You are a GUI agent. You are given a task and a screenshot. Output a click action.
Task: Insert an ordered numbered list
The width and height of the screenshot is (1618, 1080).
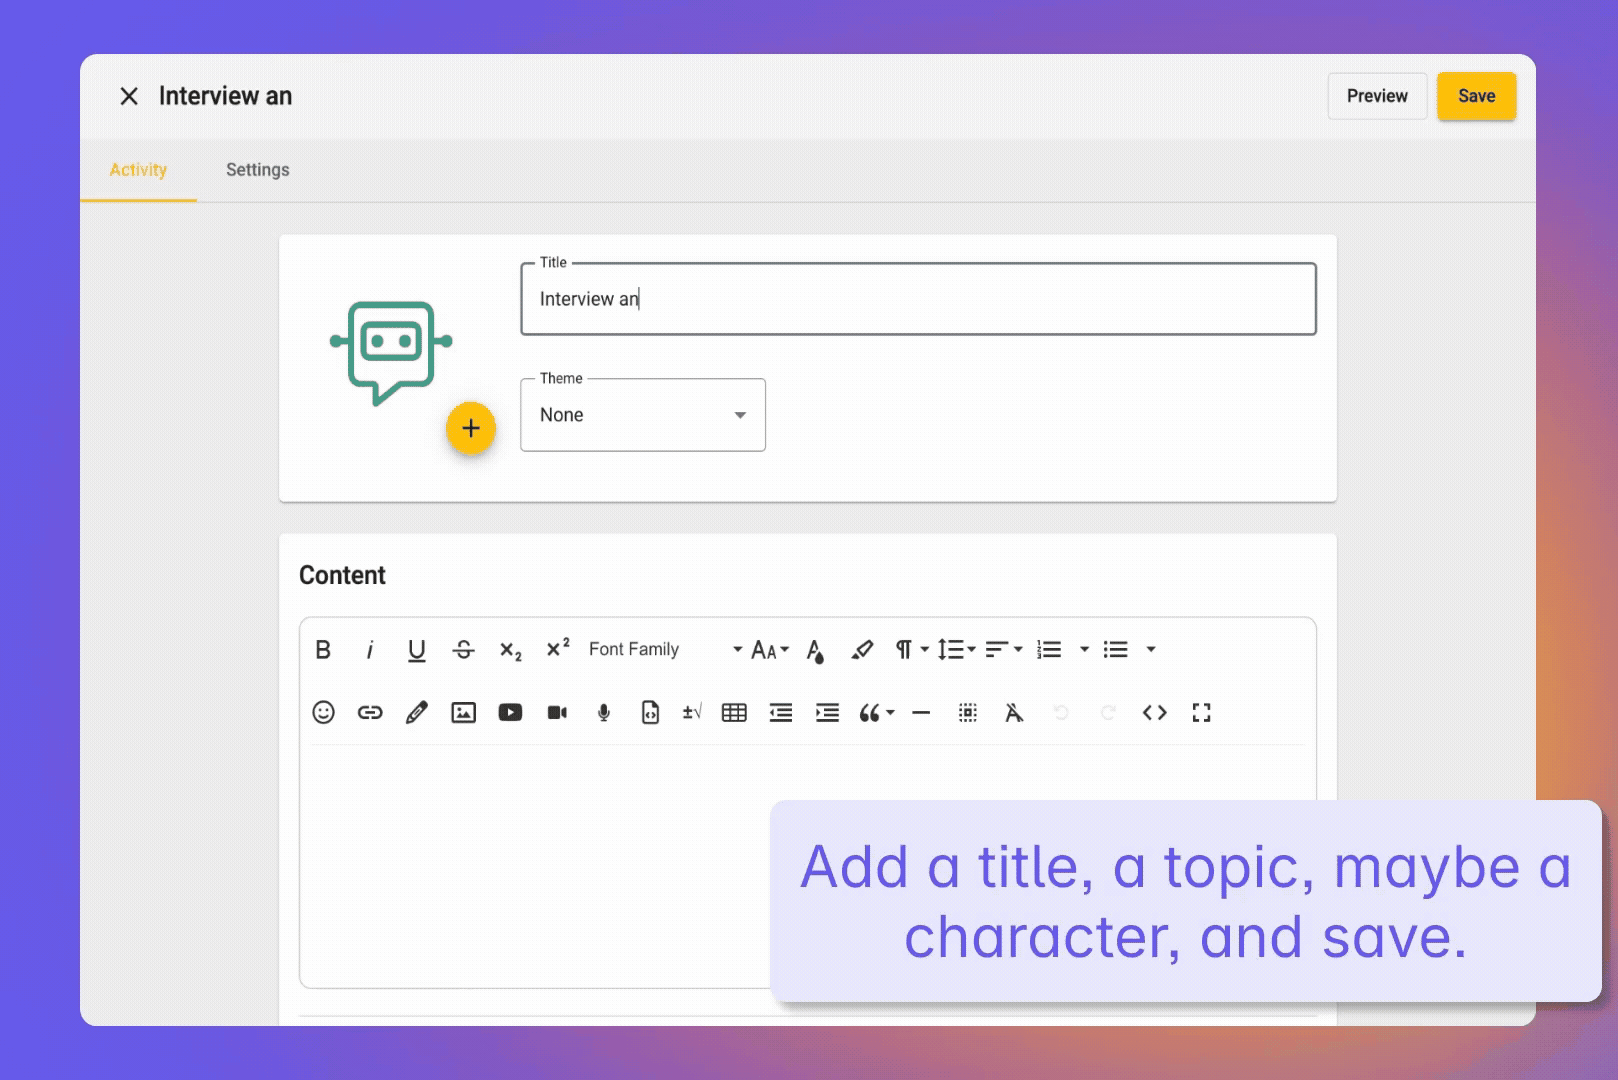[x=1049, y=650]
